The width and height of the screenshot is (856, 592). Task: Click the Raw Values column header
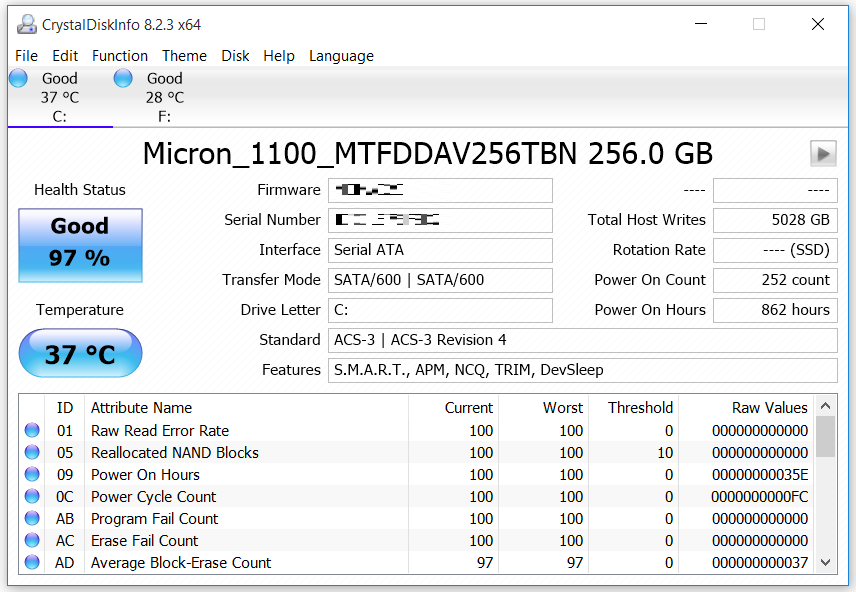point(746,408)
